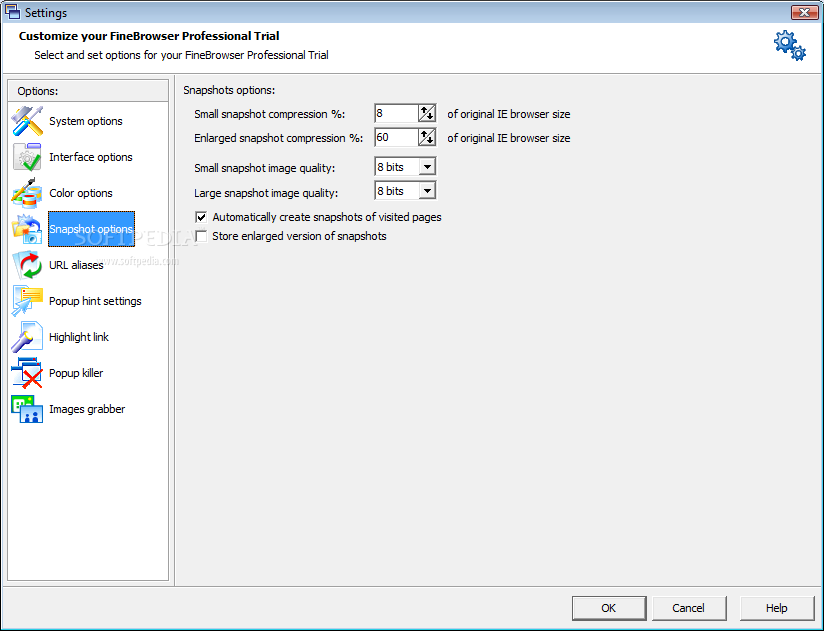The width and height of the screenshot is (824, 631).
Task: Open Interface options page
Action: [90, 157]
